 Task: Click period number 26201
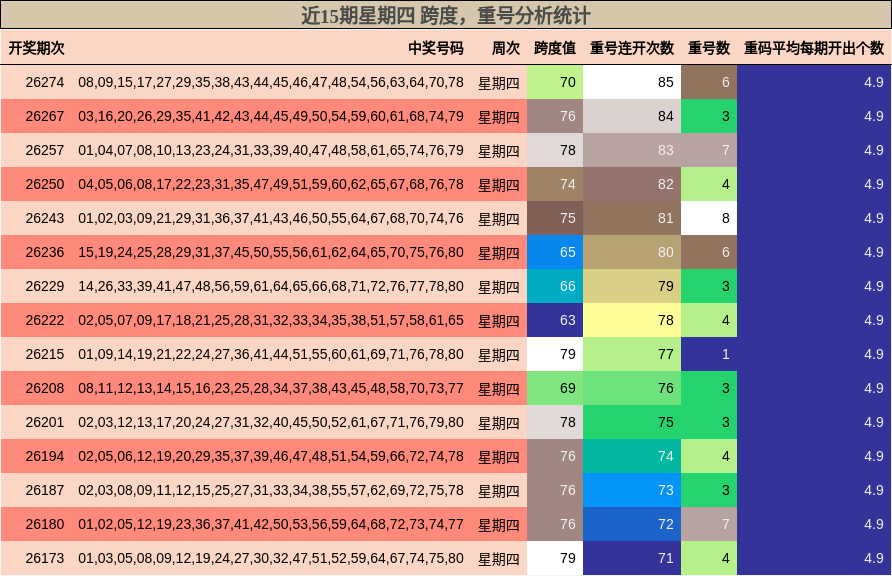point(45,422)
